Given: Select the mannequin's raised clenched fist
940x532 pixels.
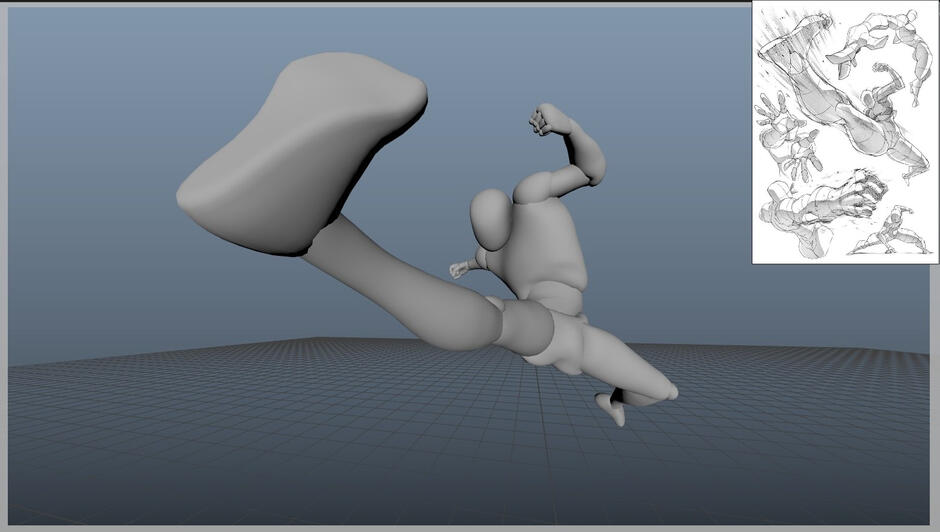Looking at the screenshot, I should tap(549, 119).
